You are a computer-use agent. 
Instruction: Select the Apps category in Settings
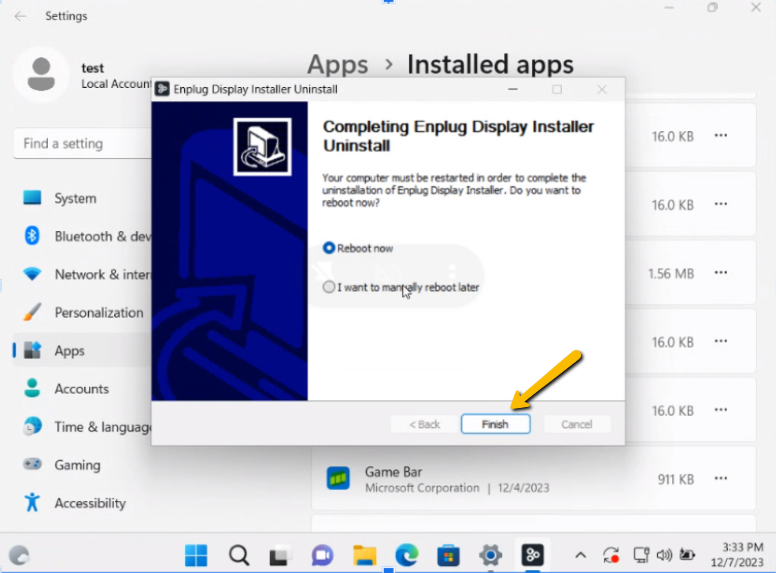point(82,351)
